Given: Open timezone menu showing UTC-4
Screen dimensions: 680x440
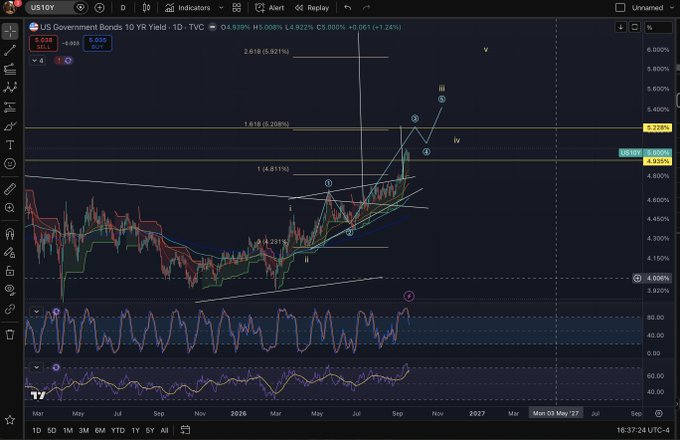Looking at the screenshot, I should pos(643,430).
